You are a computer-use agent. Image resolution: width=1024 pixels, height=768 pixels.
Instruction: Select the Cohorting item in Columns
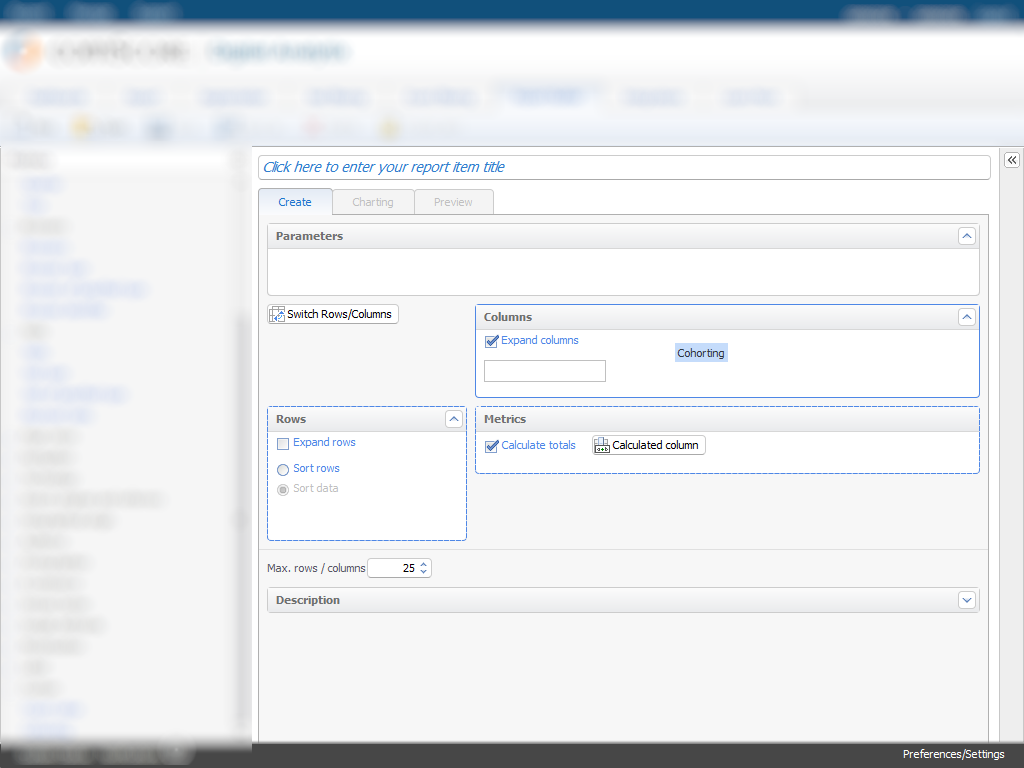tap(701, 353)
